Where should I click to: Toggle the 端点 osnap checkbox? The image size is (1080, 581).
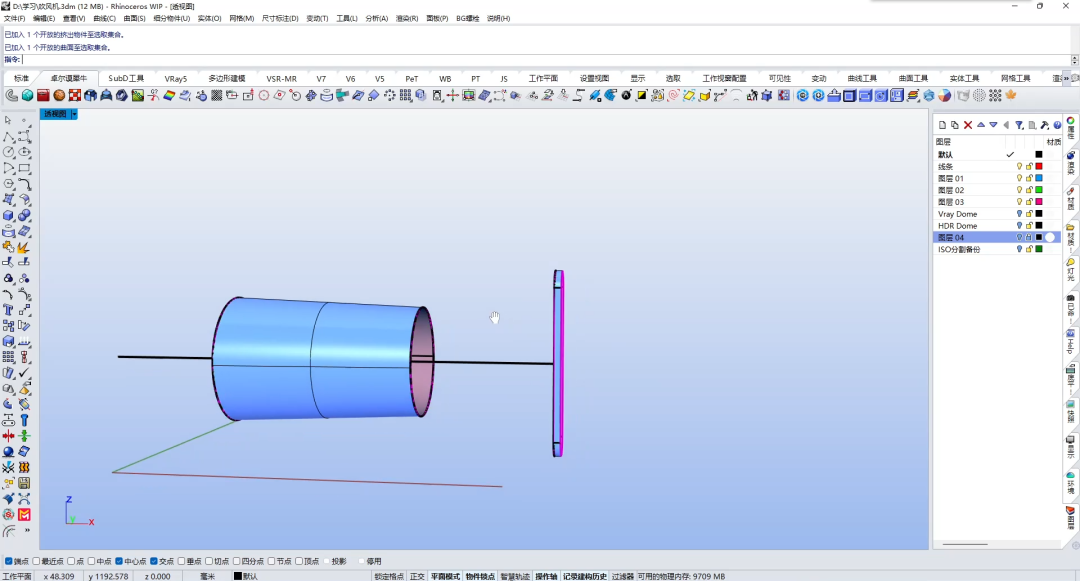(x=9, y=561)
